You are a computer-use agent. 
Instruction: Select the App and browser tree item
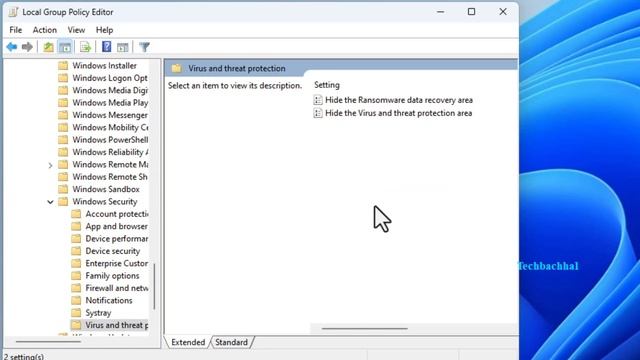[116, 226]
